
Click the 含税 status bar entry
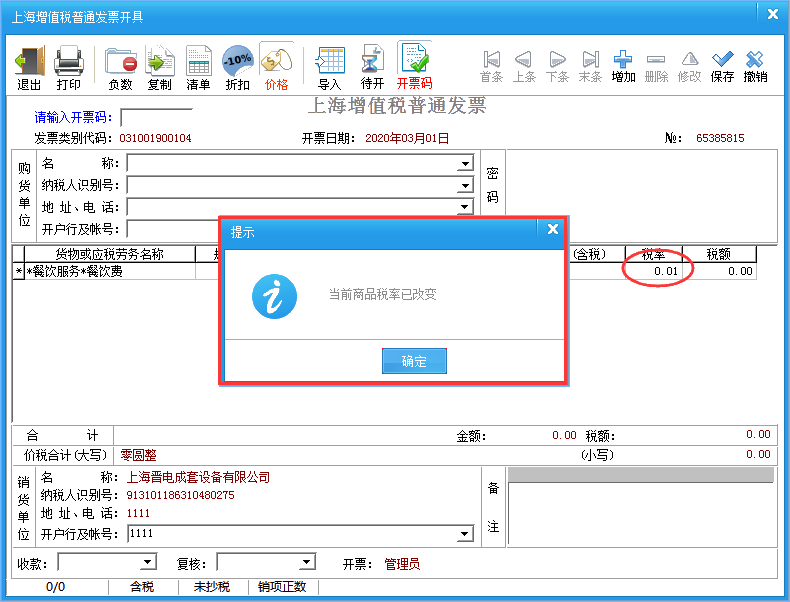[142, 587]
